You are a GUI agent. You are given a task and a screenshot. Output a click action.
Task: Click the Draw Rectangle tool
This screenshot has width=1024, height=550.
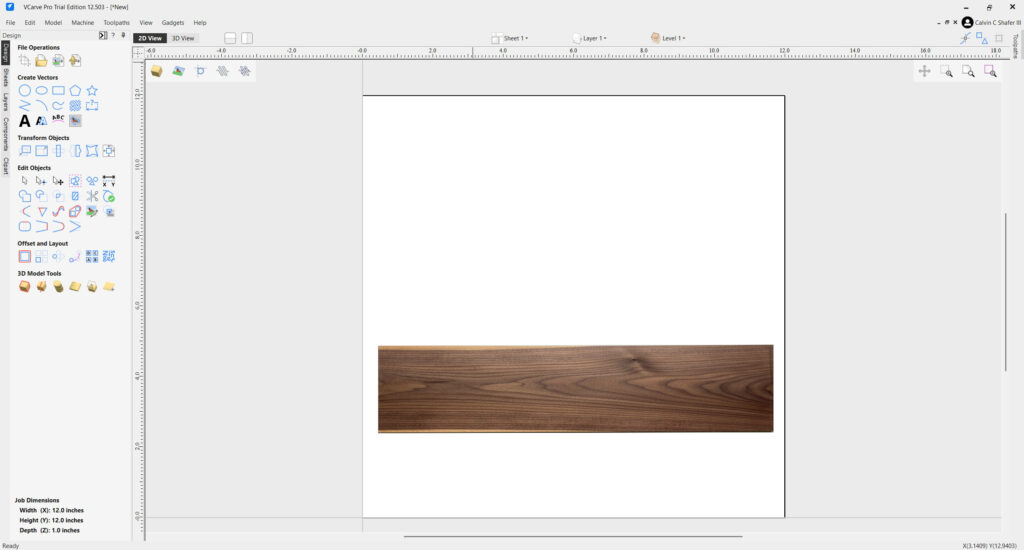coord(58,90)
